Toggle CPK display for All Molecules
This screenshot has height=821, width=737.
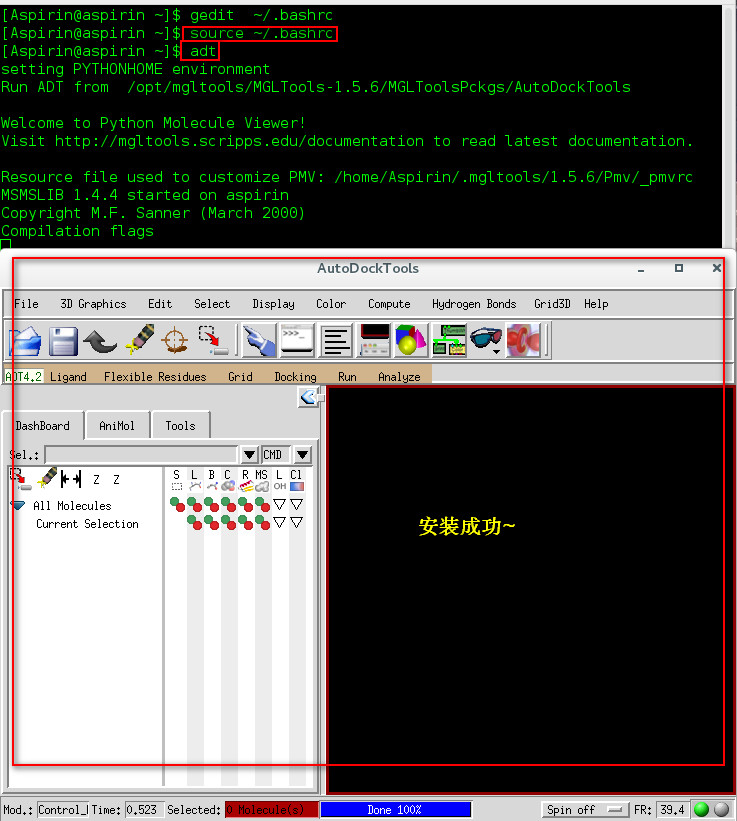229,505
